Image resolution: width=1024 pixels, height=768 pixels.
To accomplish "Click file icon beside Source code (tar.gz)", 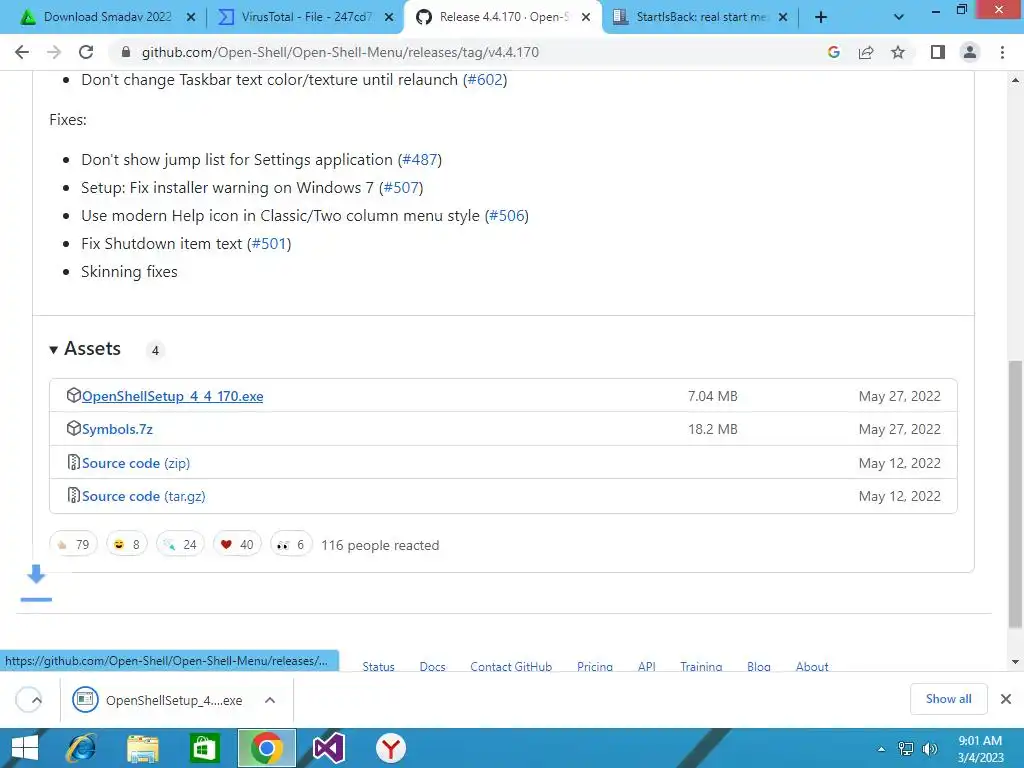I will tap(74, 495).
